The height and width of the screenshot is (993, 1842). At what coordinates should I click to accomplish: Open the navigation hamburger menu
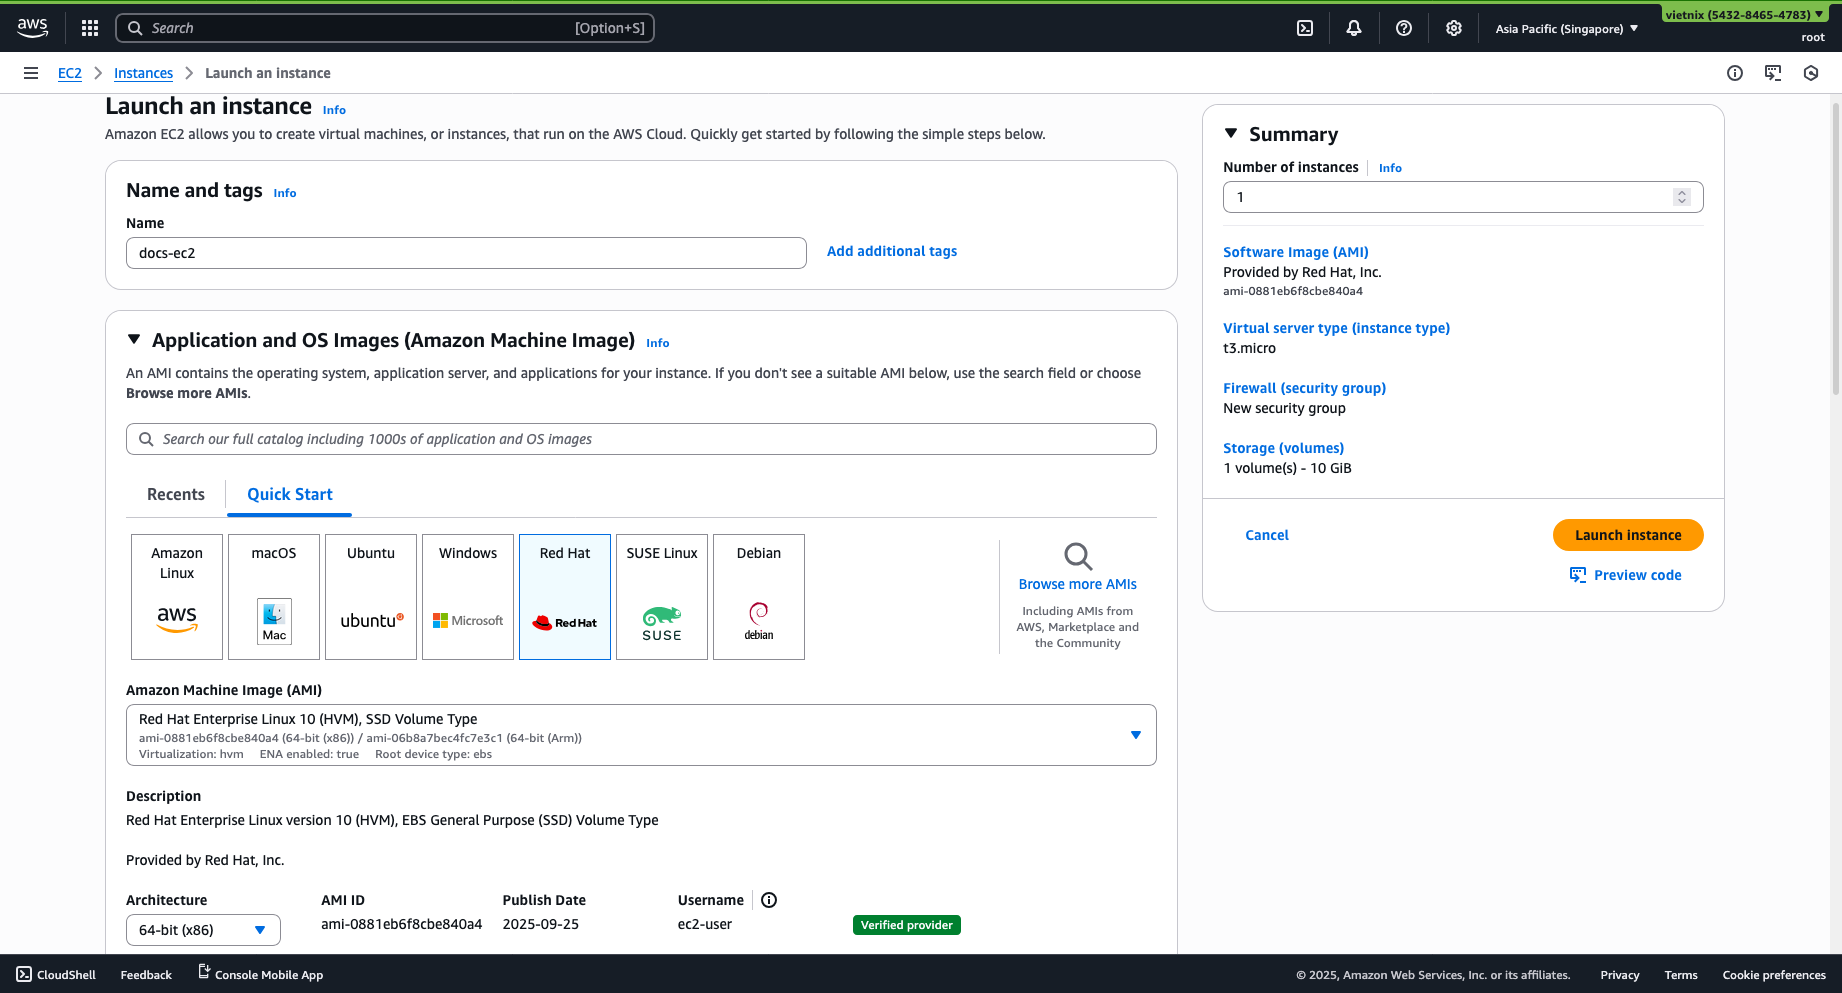pyautogui.click(x=31, y=72)
